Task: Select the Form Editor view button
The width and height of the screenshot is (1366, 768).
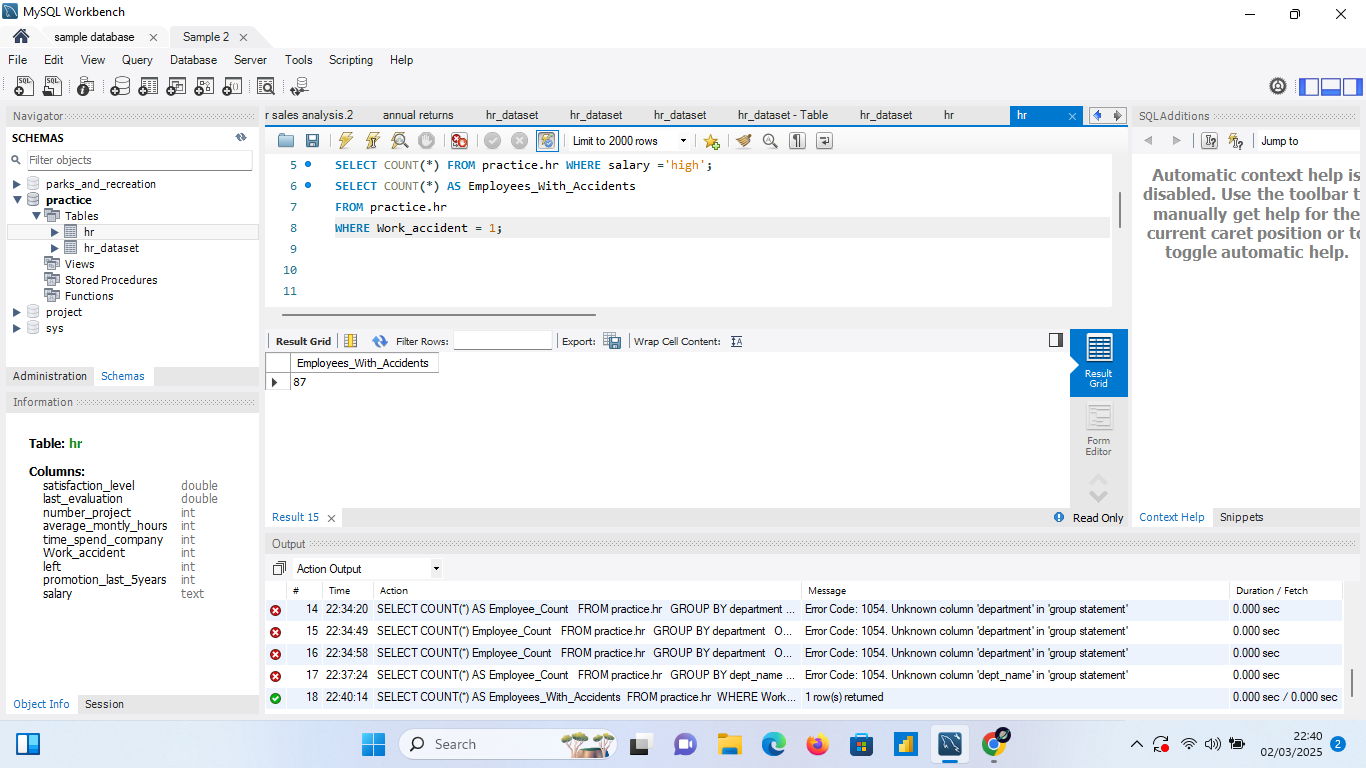Action: tap(1098, 431)
